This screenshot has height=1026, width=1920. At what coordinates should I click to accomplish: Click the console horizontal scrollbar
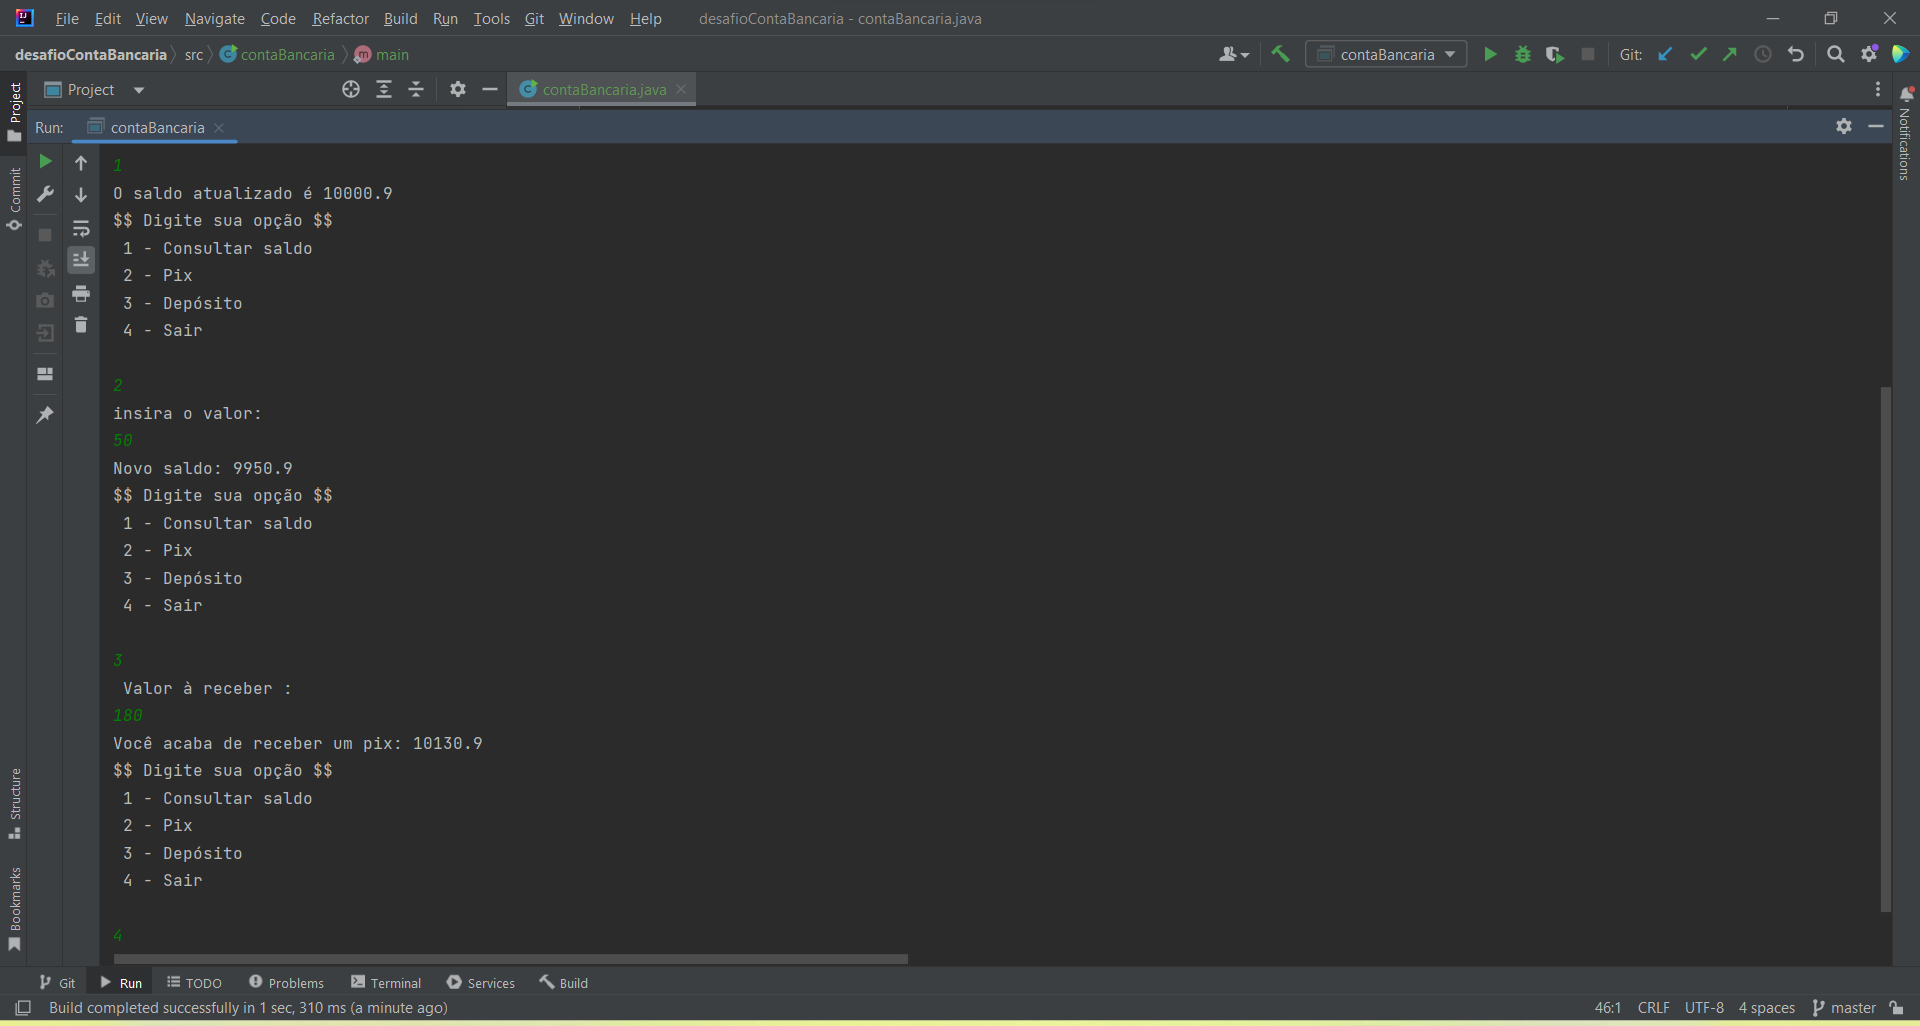510,959
